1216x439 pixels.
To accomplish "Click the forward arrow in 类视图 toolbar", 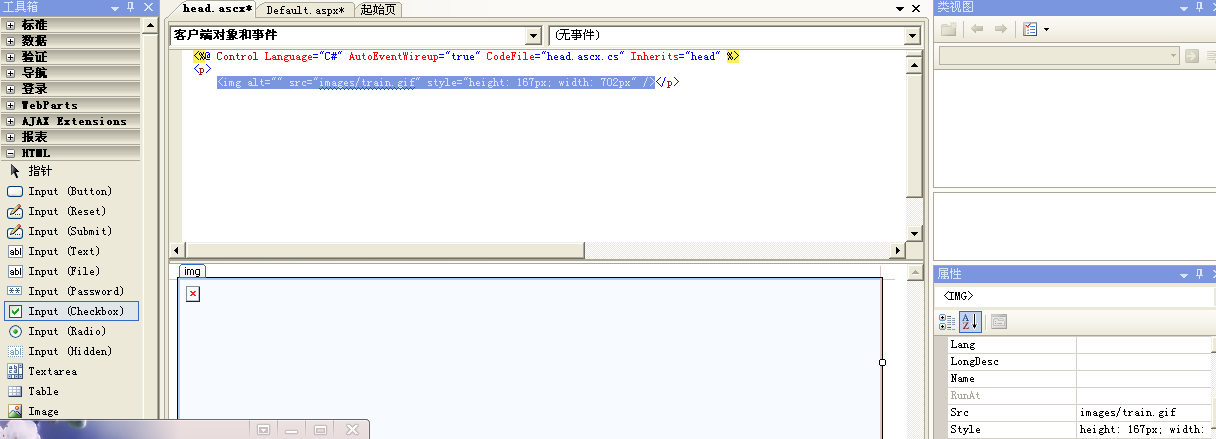I will pyautogui.click(x=1000, y=29).
